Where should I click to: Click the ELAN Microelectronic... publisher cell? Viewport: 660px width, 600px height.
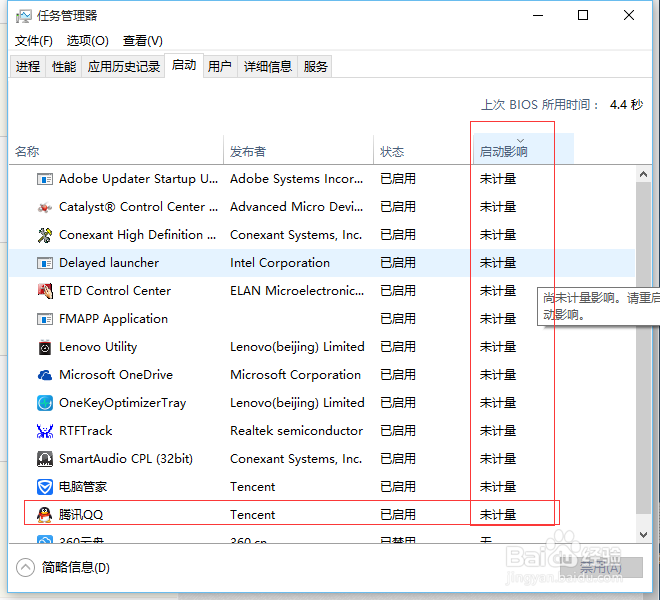tap(297, 291)
